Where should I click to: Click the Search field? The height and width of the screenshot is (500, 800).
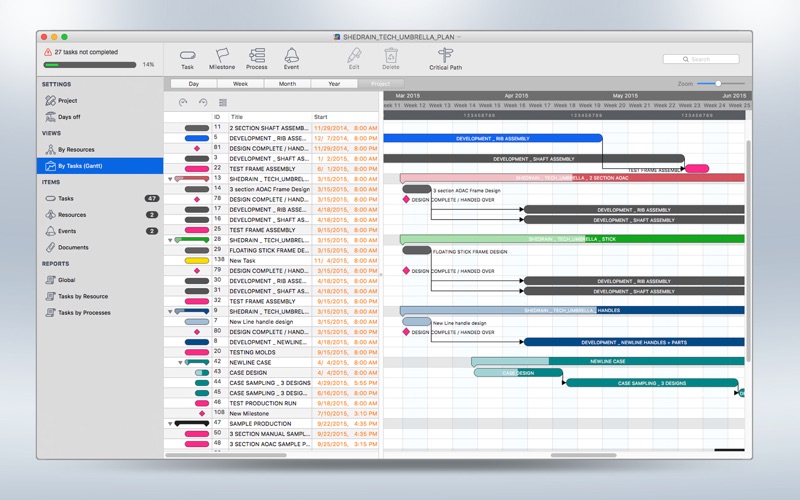701,59
